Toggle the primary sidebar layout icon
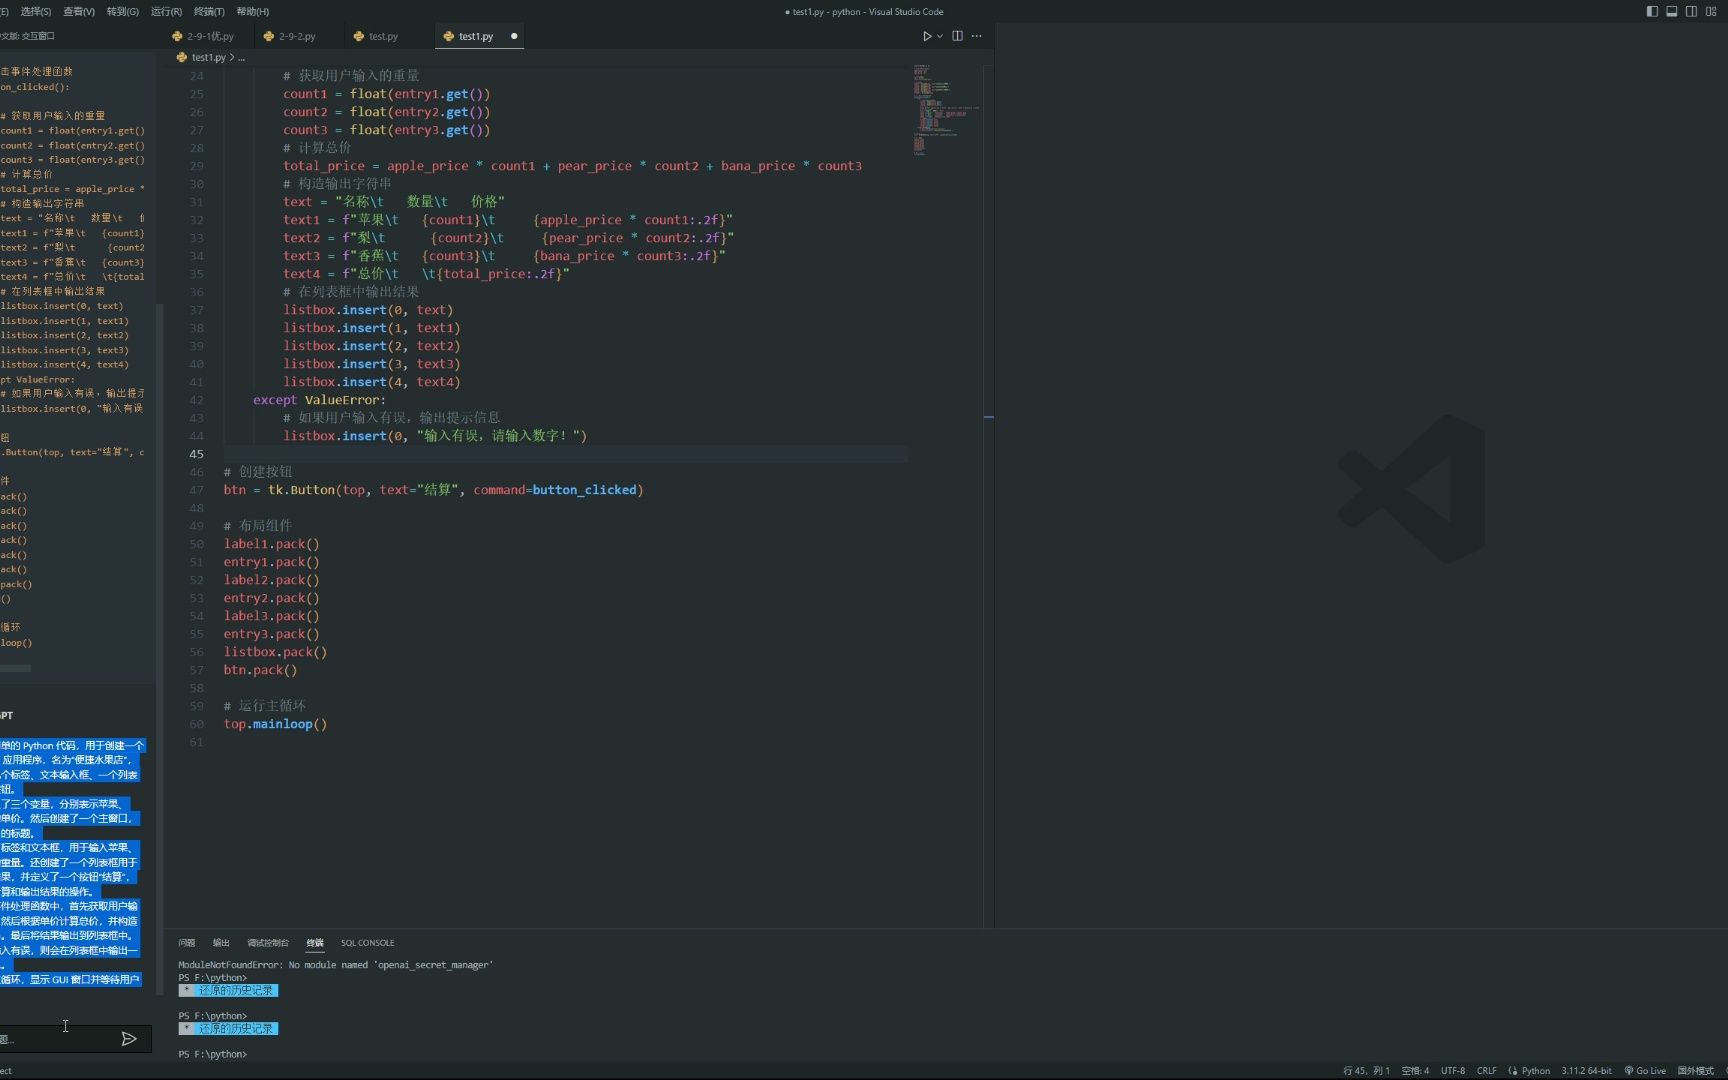Image resolution: width=1728 pixels, height=1080 pixels. coord(1652,11)
